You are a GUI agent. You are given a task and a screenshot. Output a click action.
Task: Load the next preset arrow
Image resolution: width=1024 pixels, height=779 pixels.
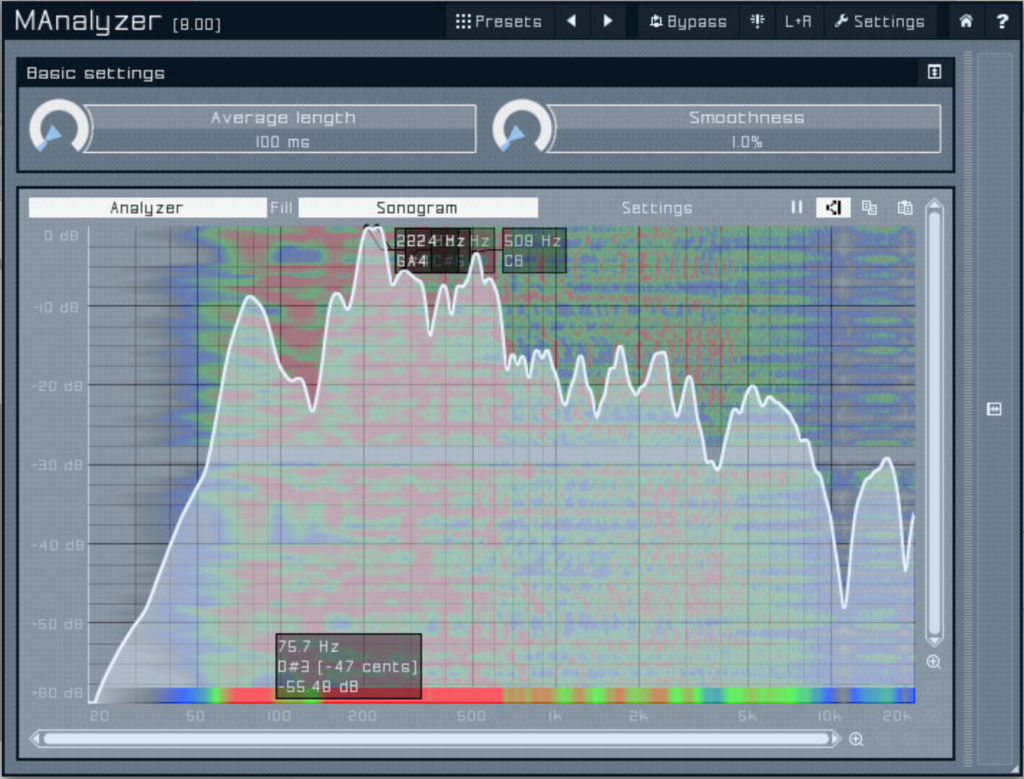coord(607,22)
